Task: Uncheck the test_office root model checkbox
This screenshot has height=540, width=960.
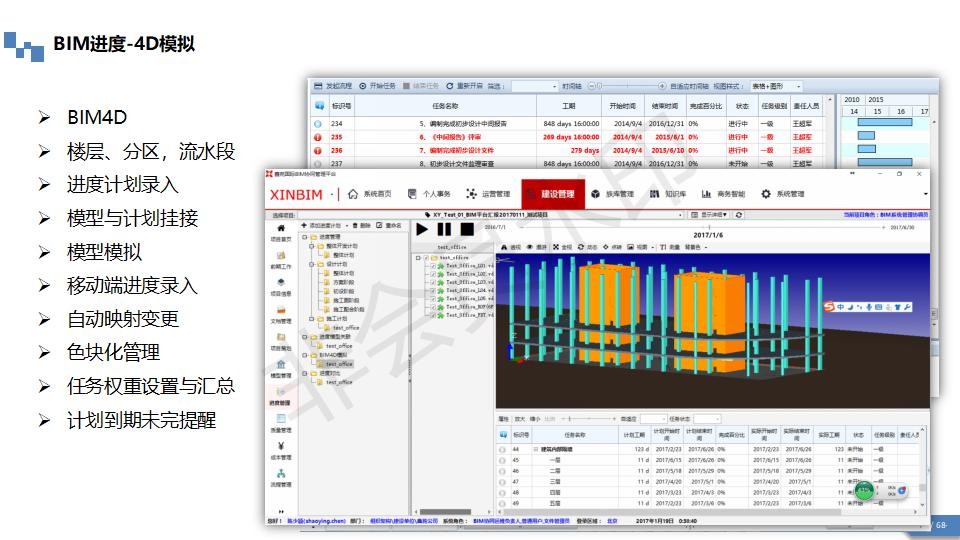Action: pyautogui.click(x=426, y=258)
